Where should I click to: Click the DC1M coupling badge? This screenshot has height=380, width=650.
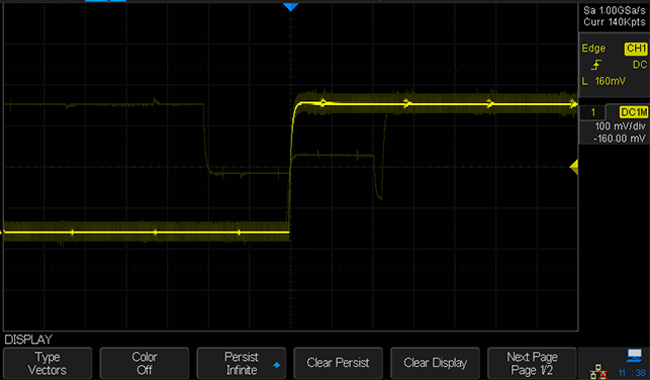(633, 112)
